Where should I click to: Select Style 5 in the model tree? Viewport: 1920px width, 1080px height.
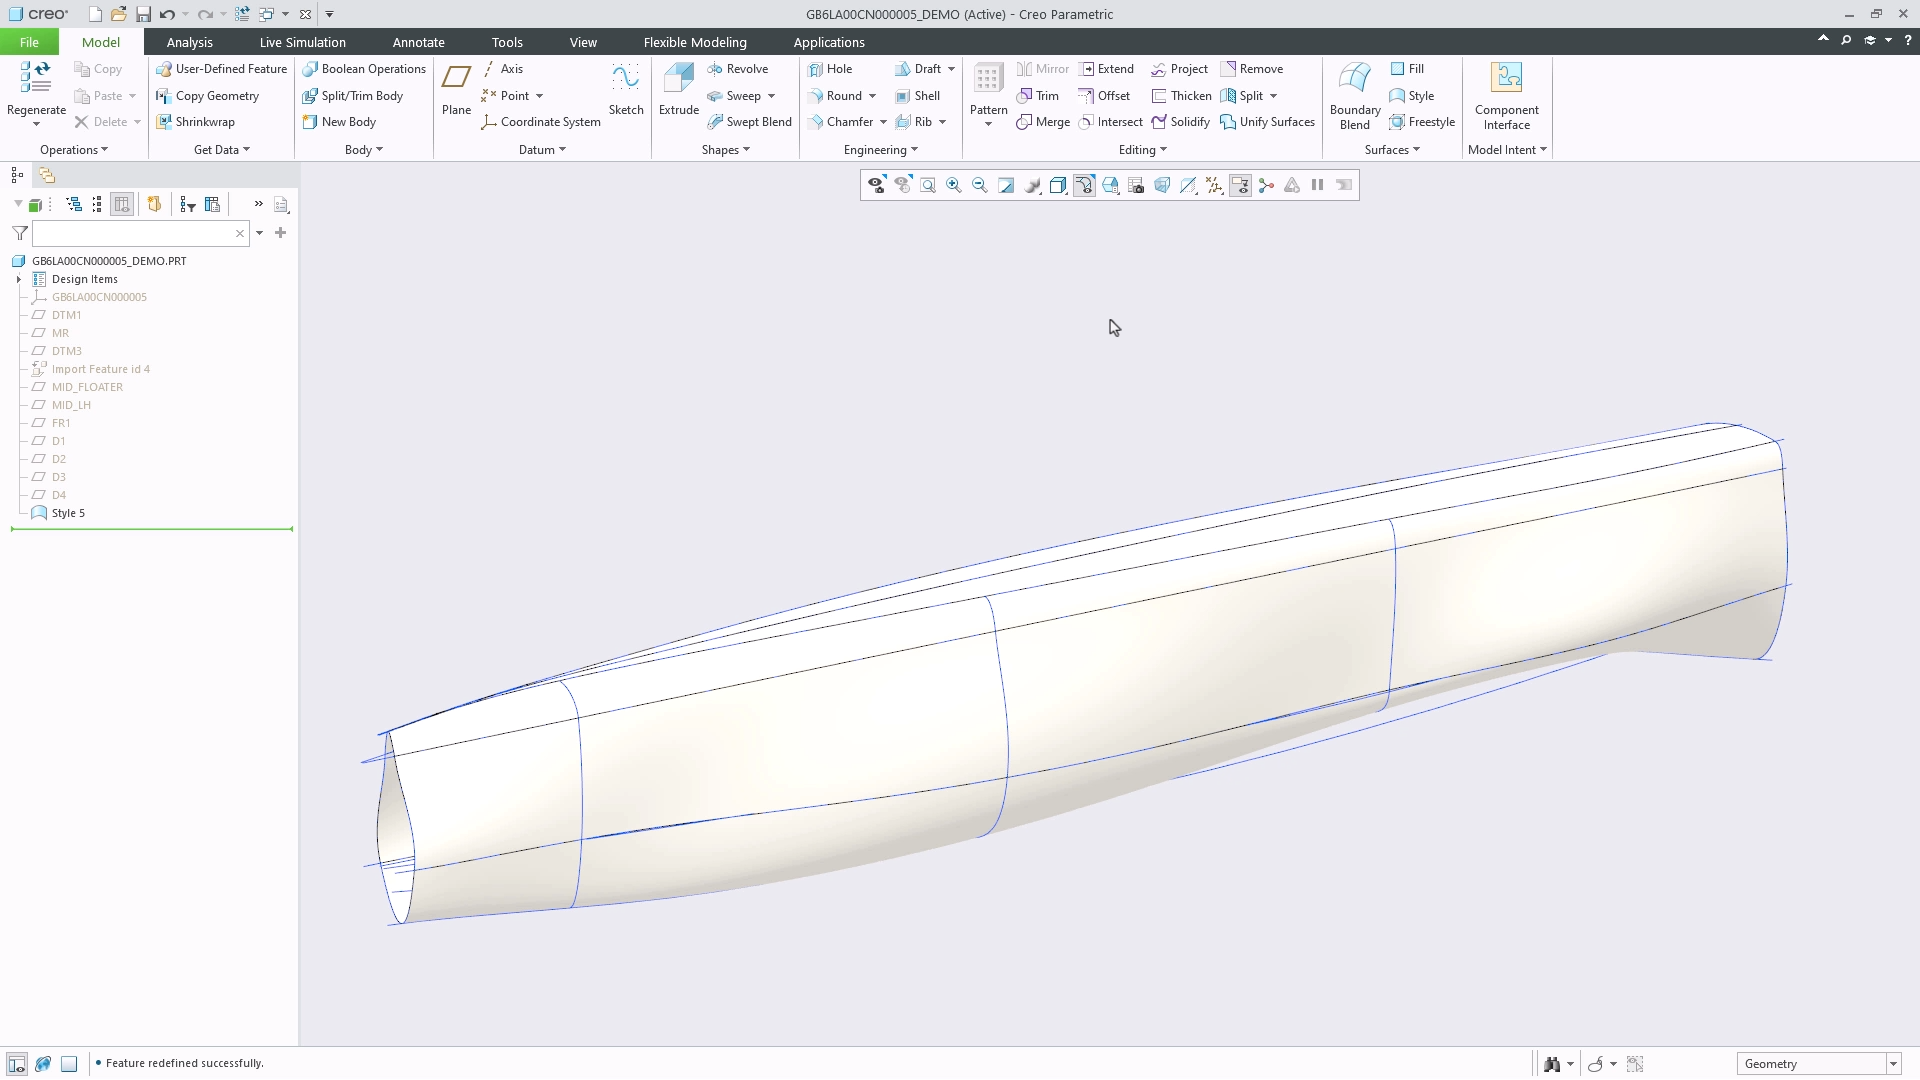click(68, 513)
